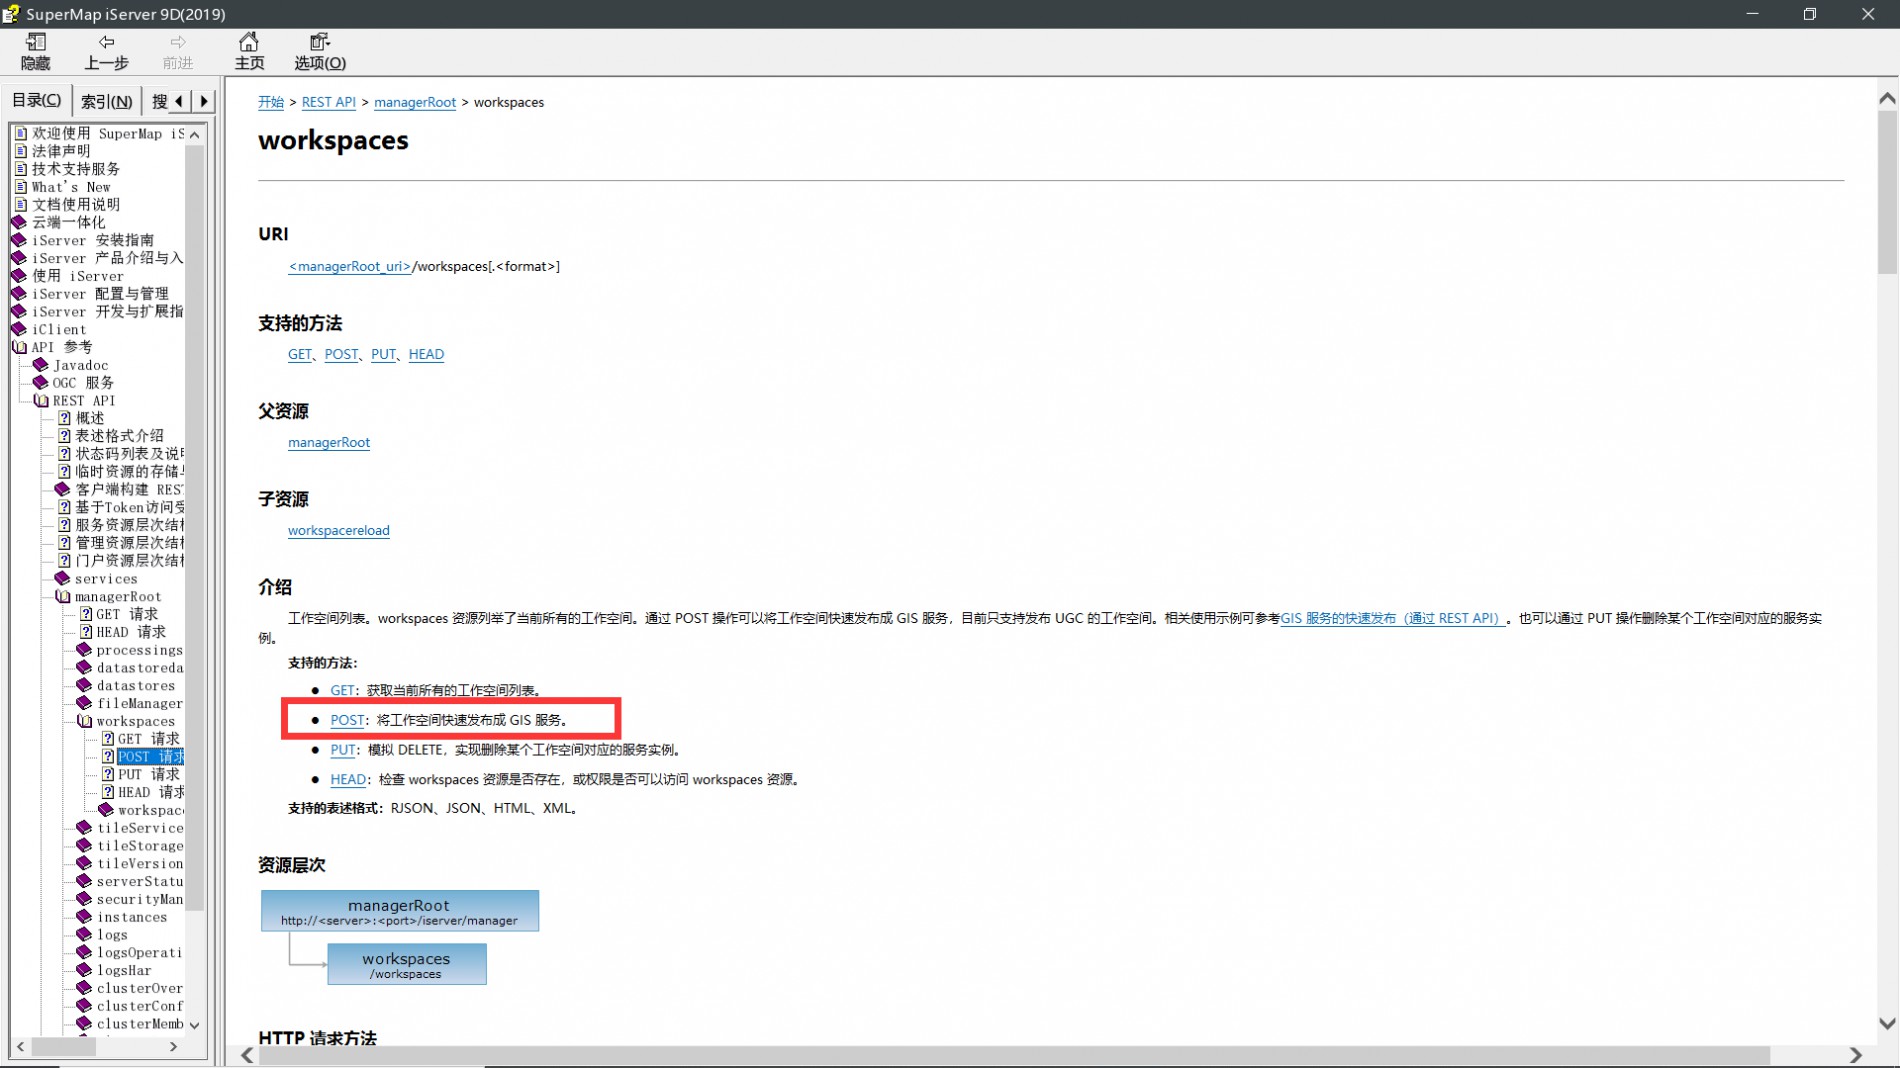This screenshot has width=1900, height=1068.
Task: Click the 云端一体化 book icon
Action: [x=19, y=222]
